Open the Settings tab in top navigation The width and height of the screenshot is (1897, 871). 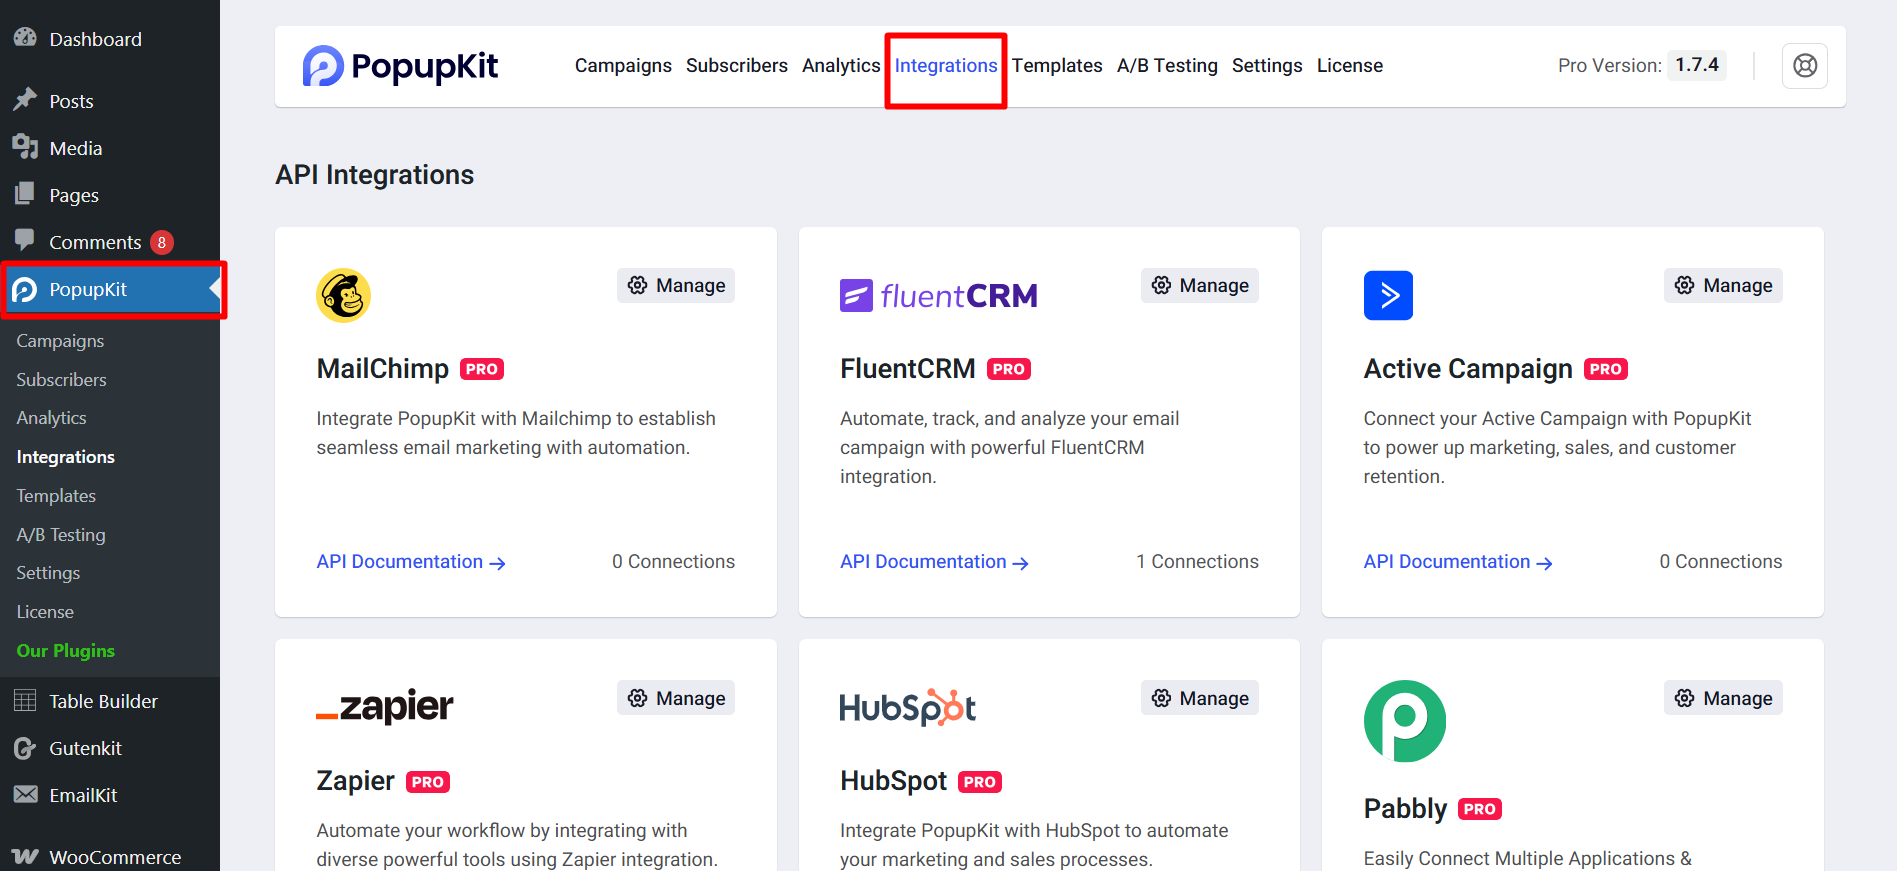tap(1267, 66)
